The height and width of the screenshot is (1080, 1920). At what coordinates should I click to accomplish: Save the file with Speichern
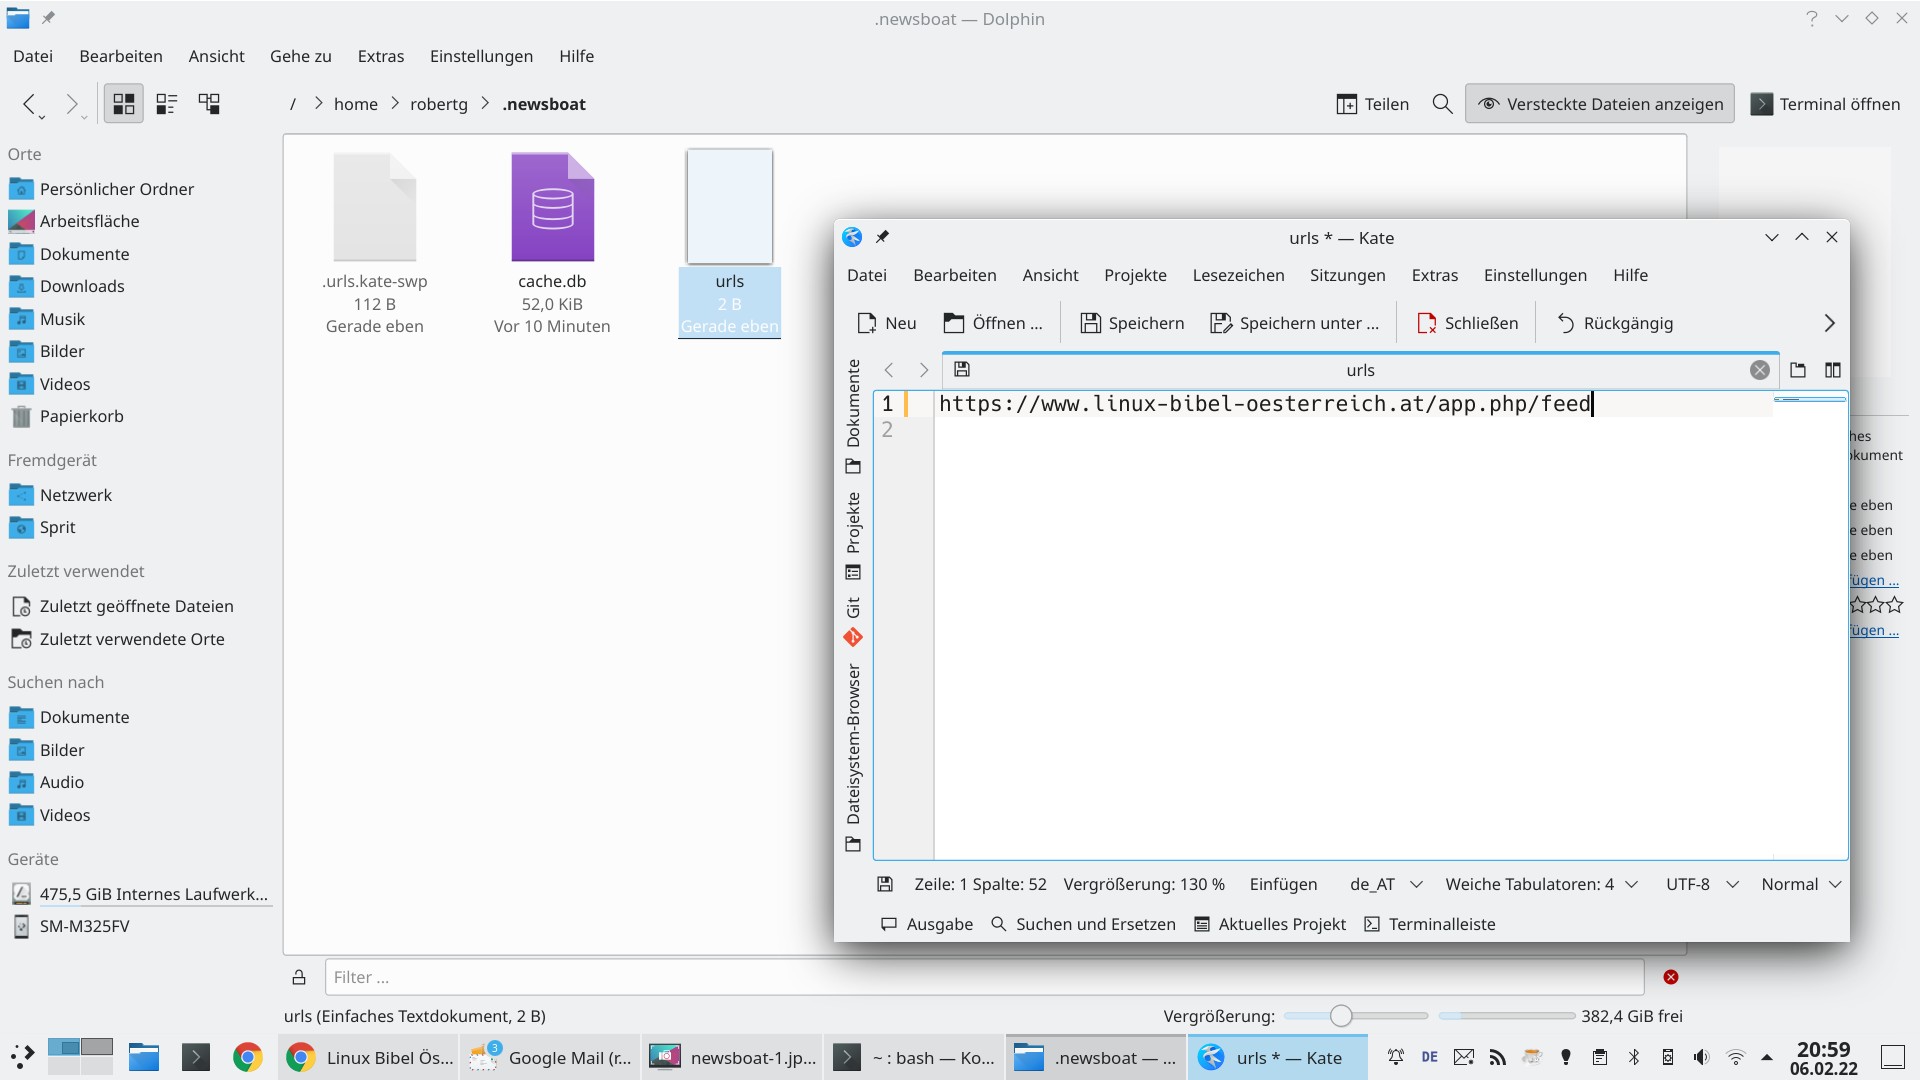[1132, 323]
